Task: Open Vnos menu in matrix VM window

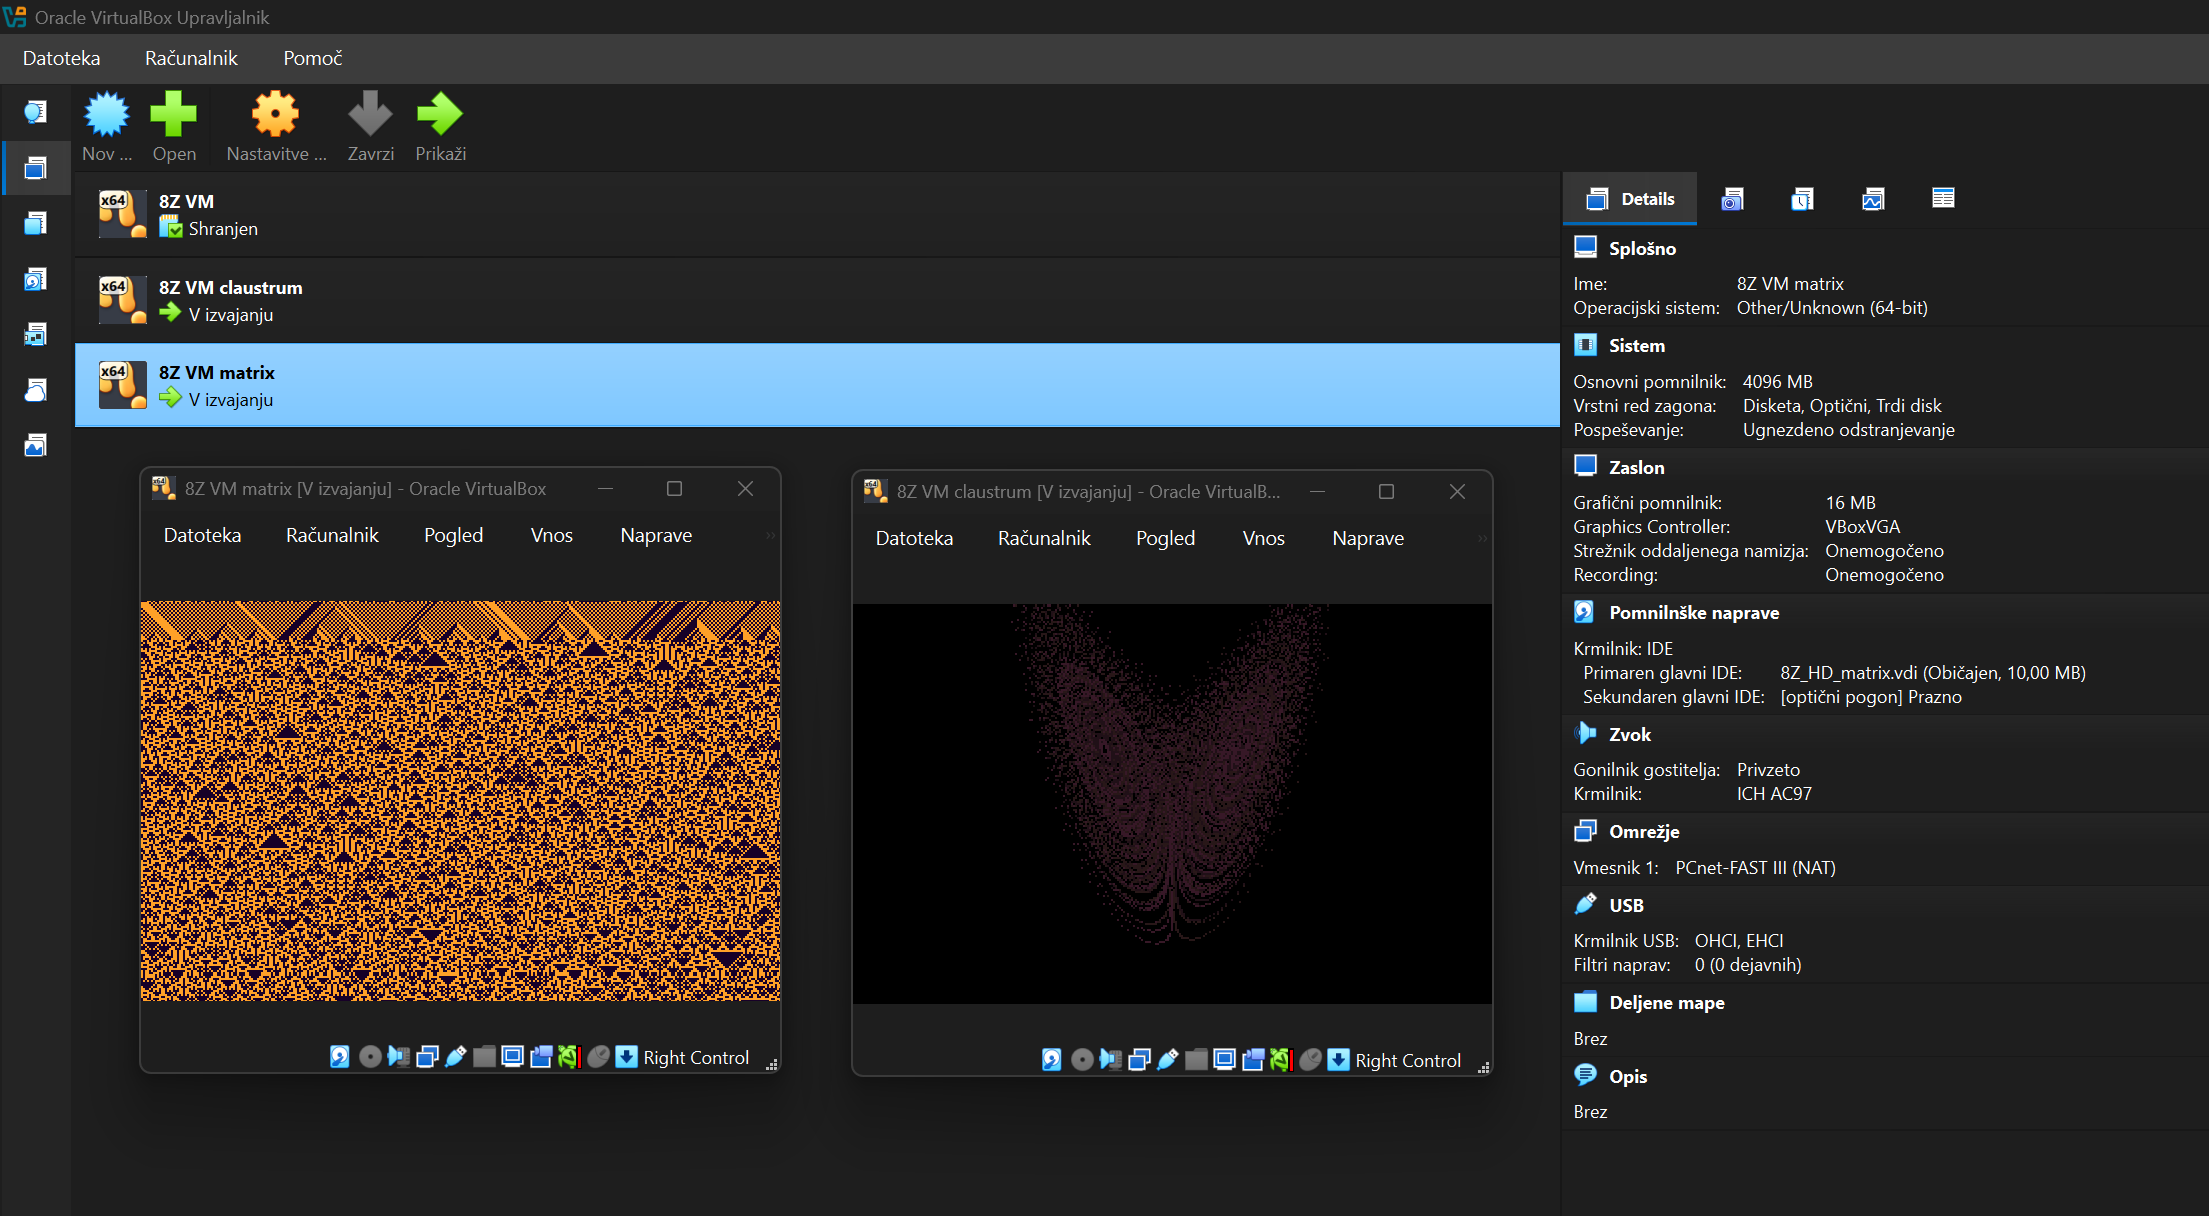Action: tap(552, 535)
